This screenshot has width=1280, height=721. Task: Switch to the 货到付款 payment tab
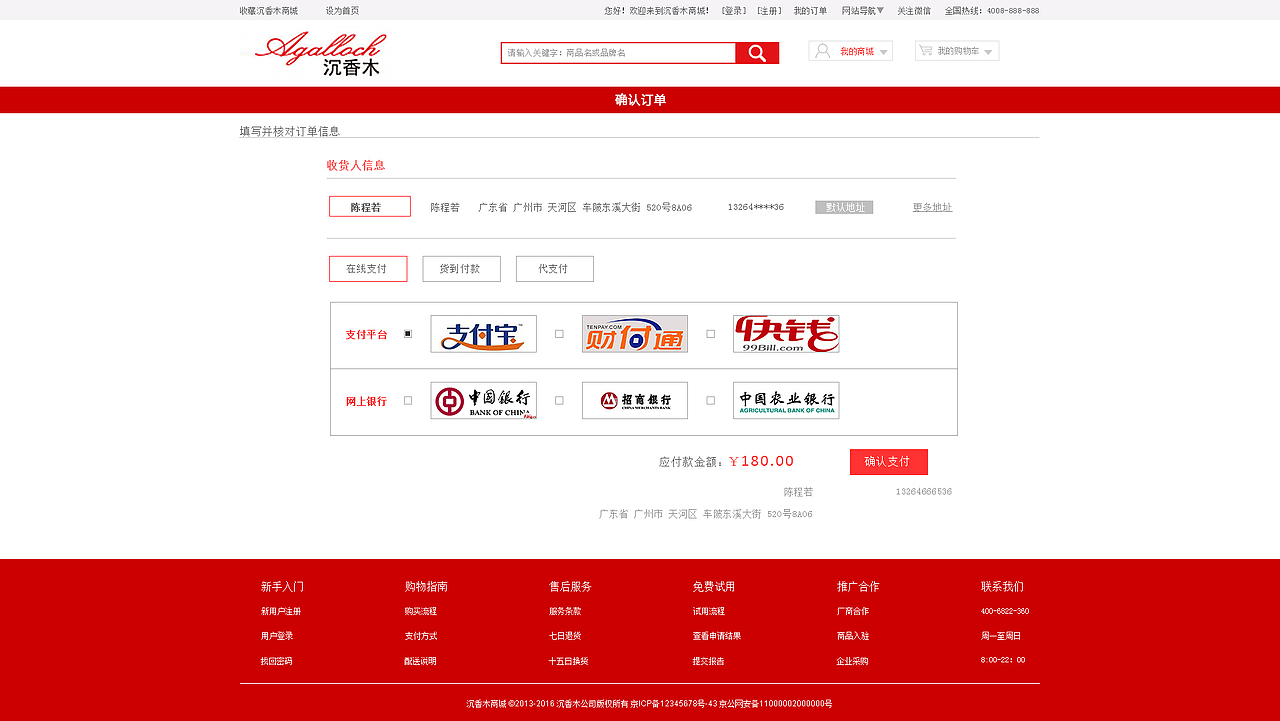tap(461, 269)
